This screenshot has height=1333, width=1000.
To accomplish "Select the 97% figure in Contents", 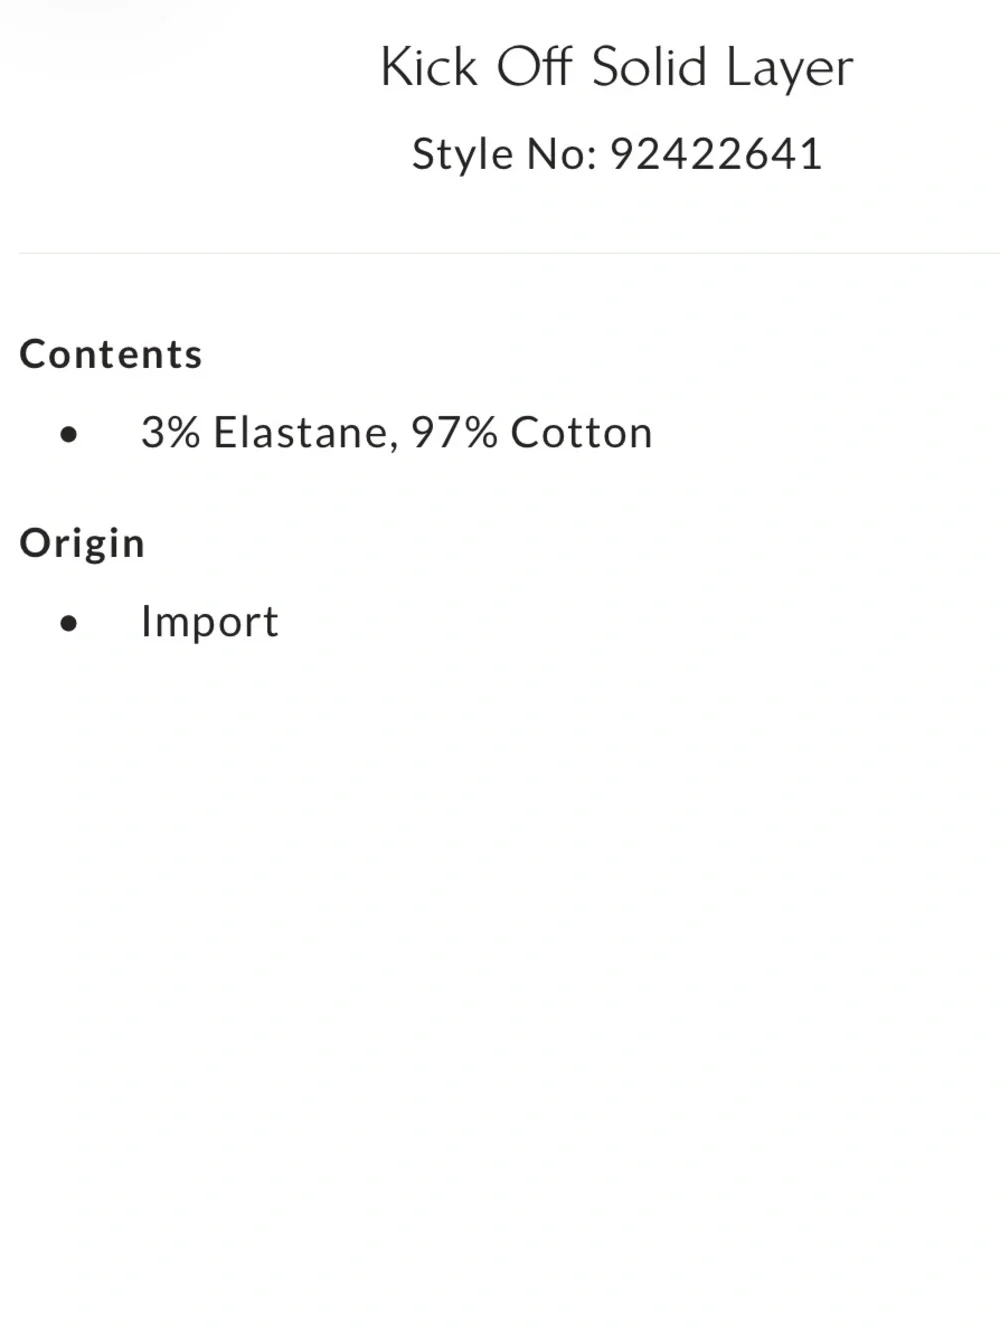I will coord(454,433).
